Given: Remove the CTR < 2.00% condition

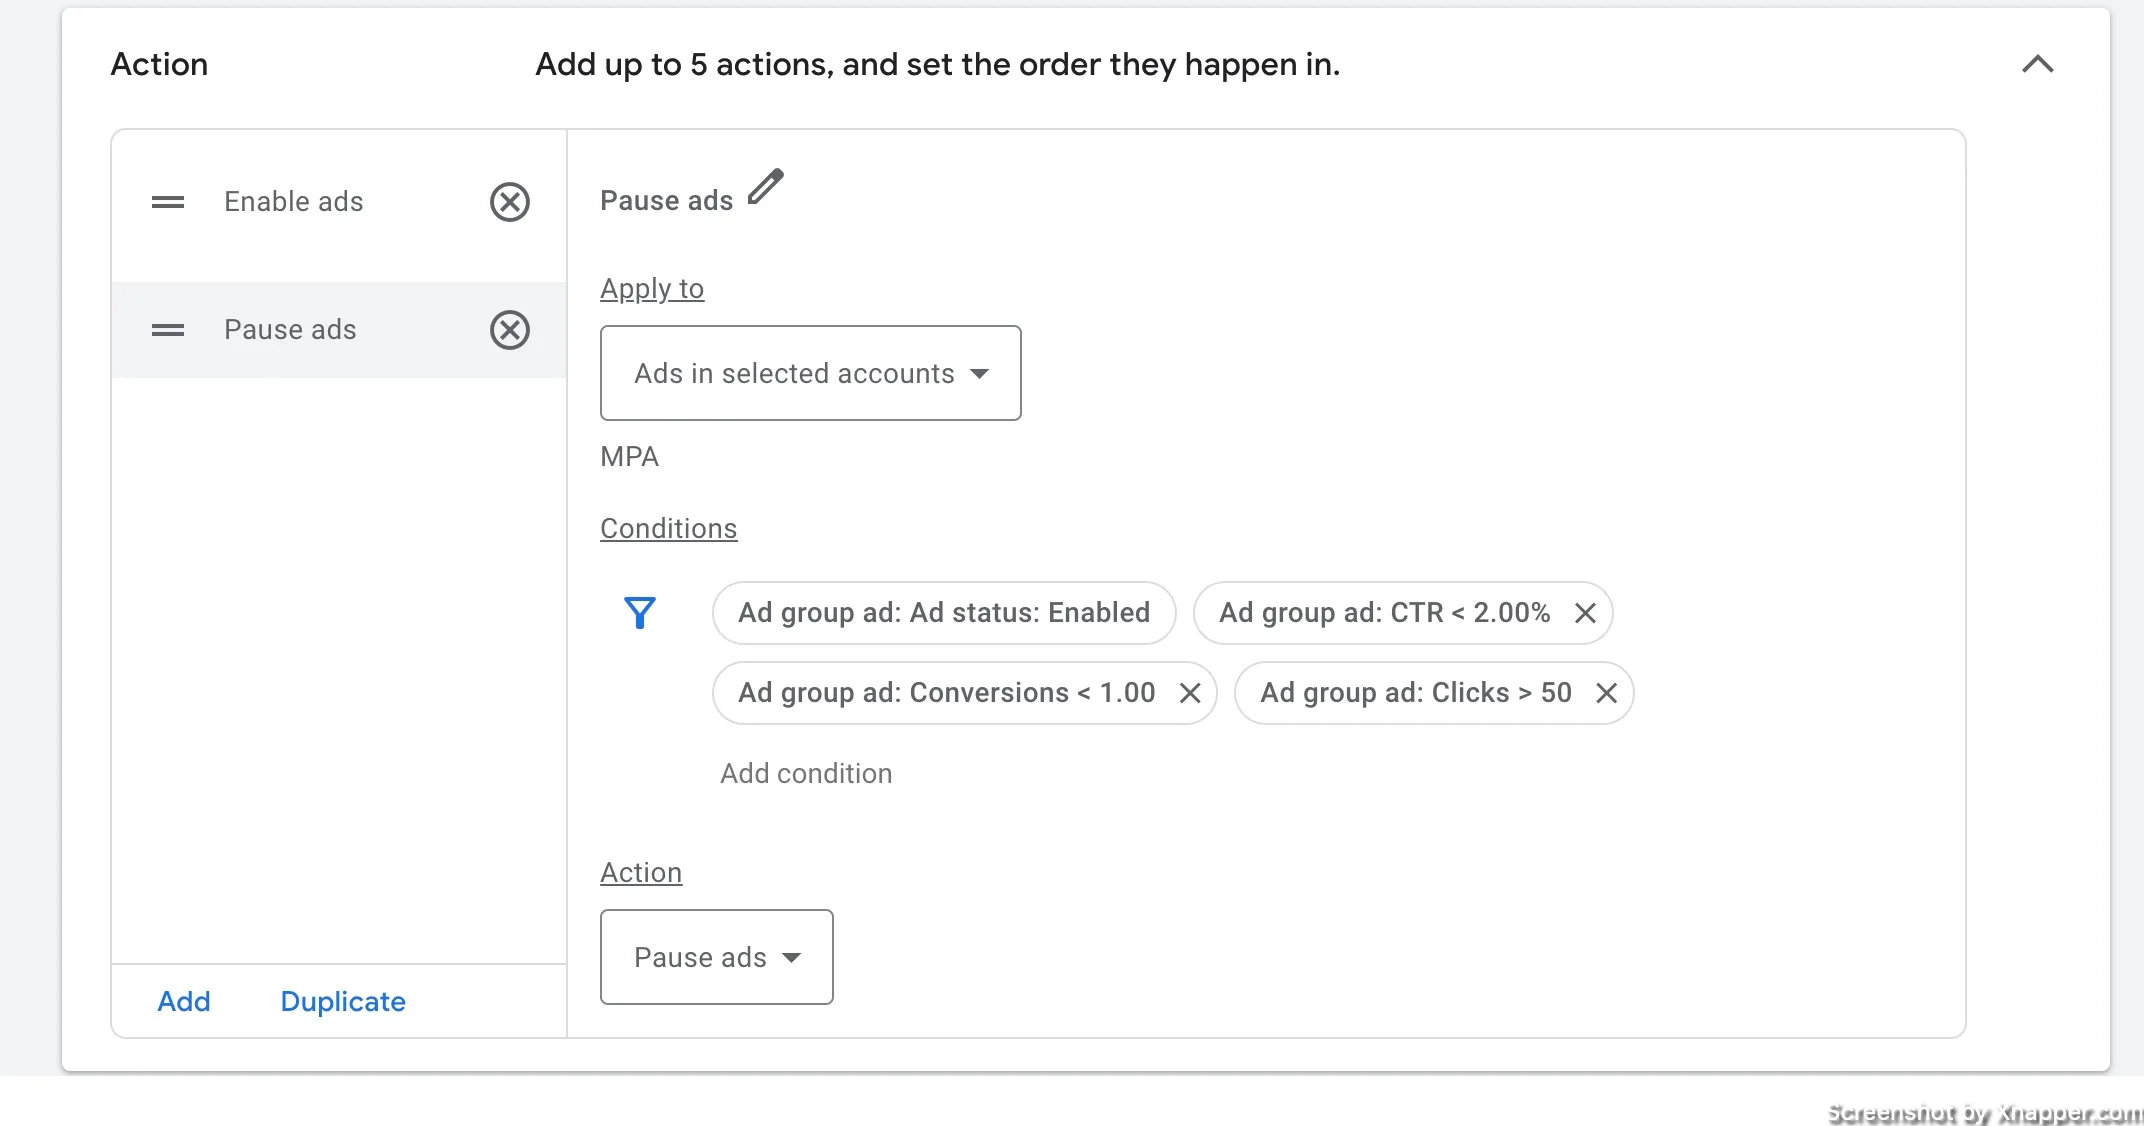Looking at the screenshot, I should [x=1585, y=613].
